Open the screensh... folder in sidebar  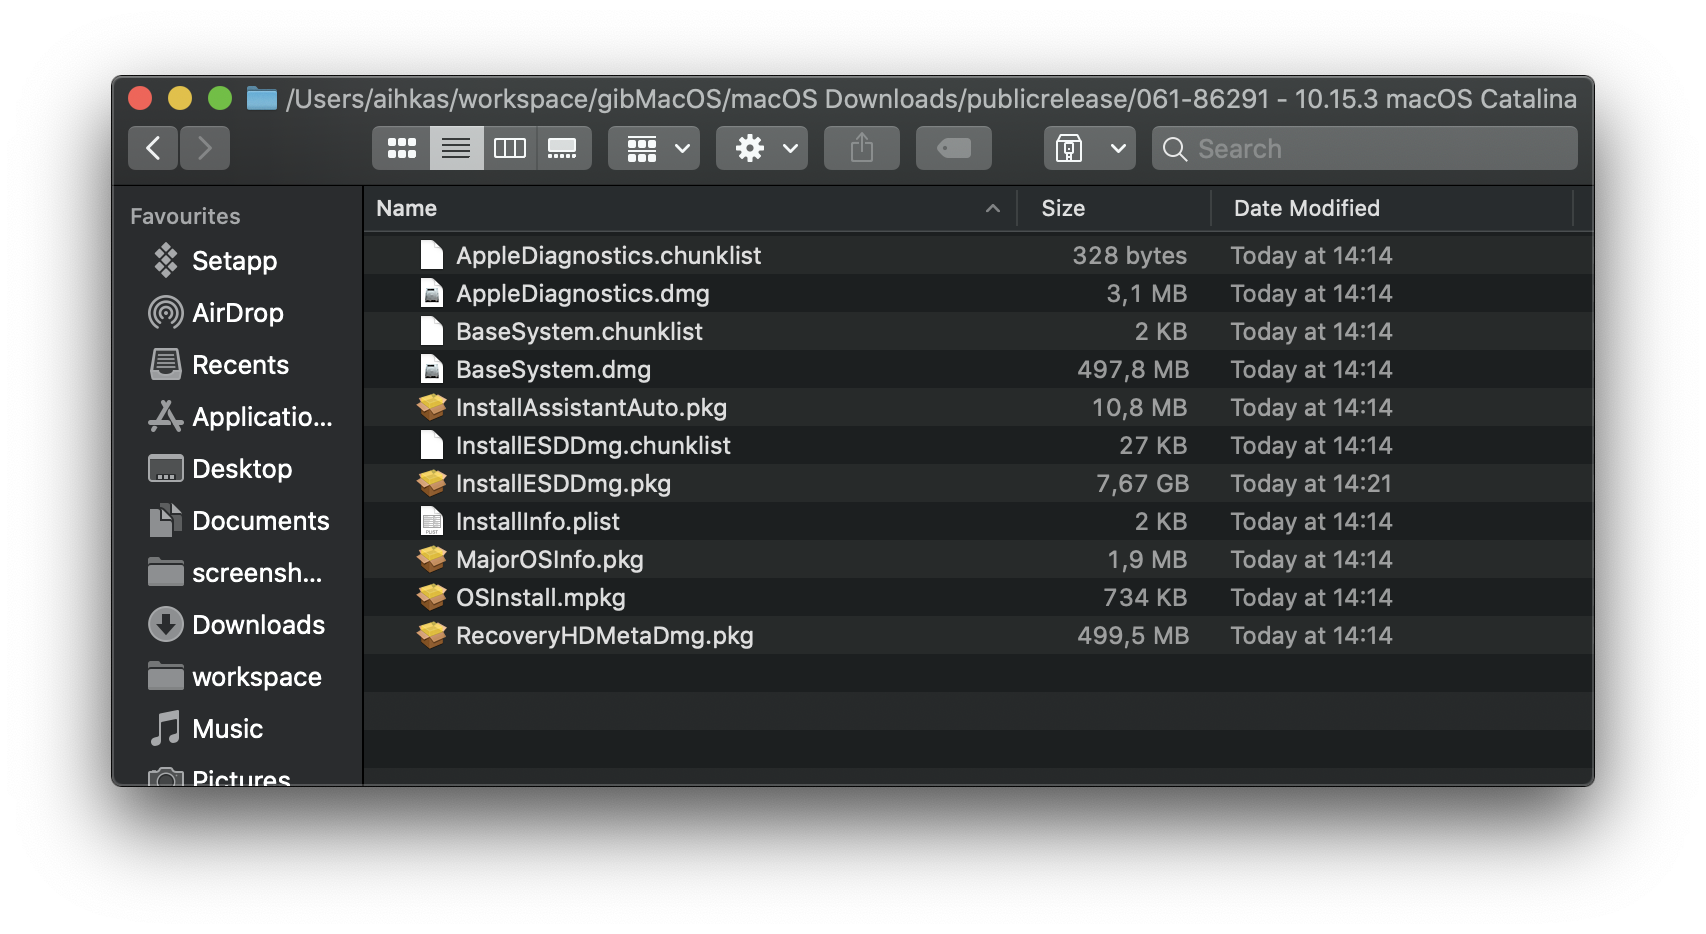pyautogui.click(x=238, y=573)
